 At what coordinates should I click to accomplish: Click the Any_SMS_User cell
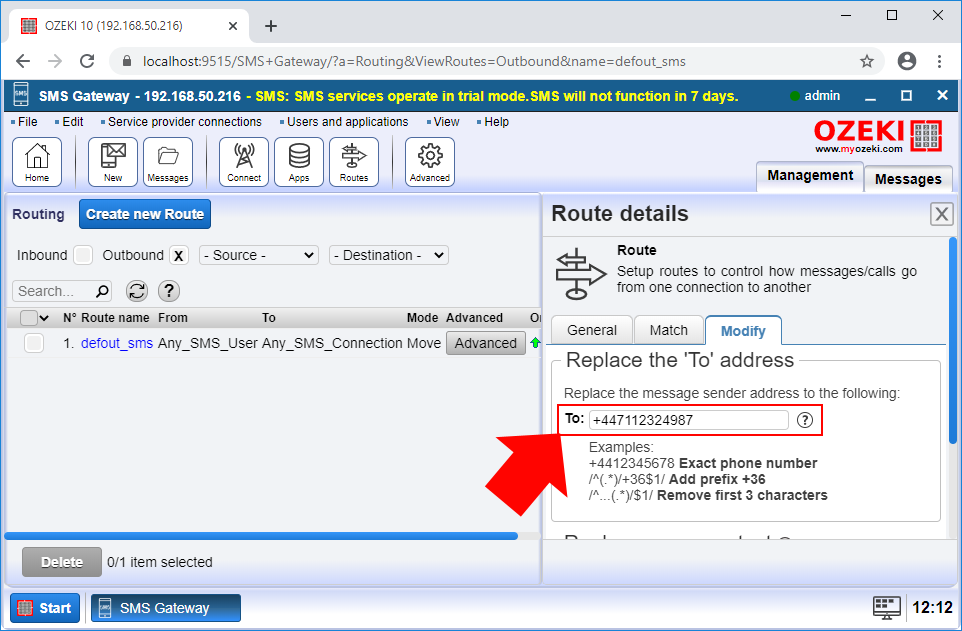(x=207, y=343)
